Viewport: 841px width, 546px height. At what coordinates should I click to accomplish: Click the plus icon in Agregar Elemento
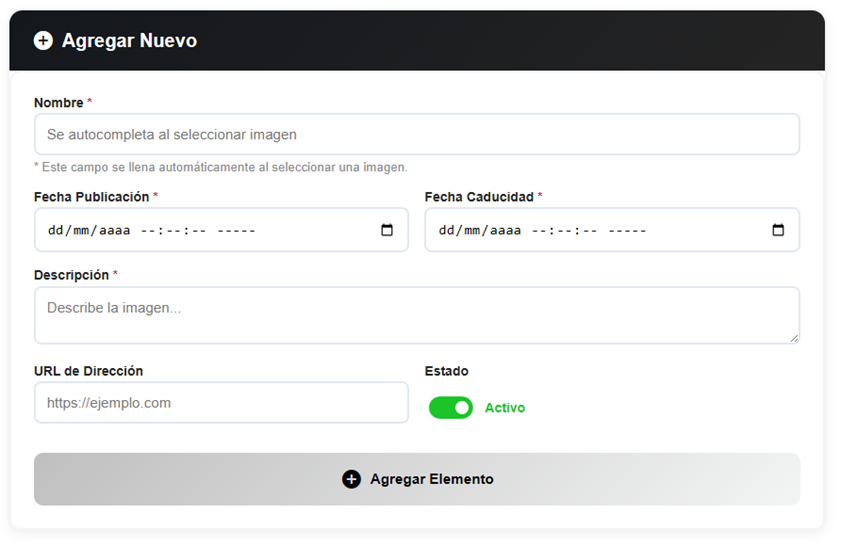click(x=351, y=479)
